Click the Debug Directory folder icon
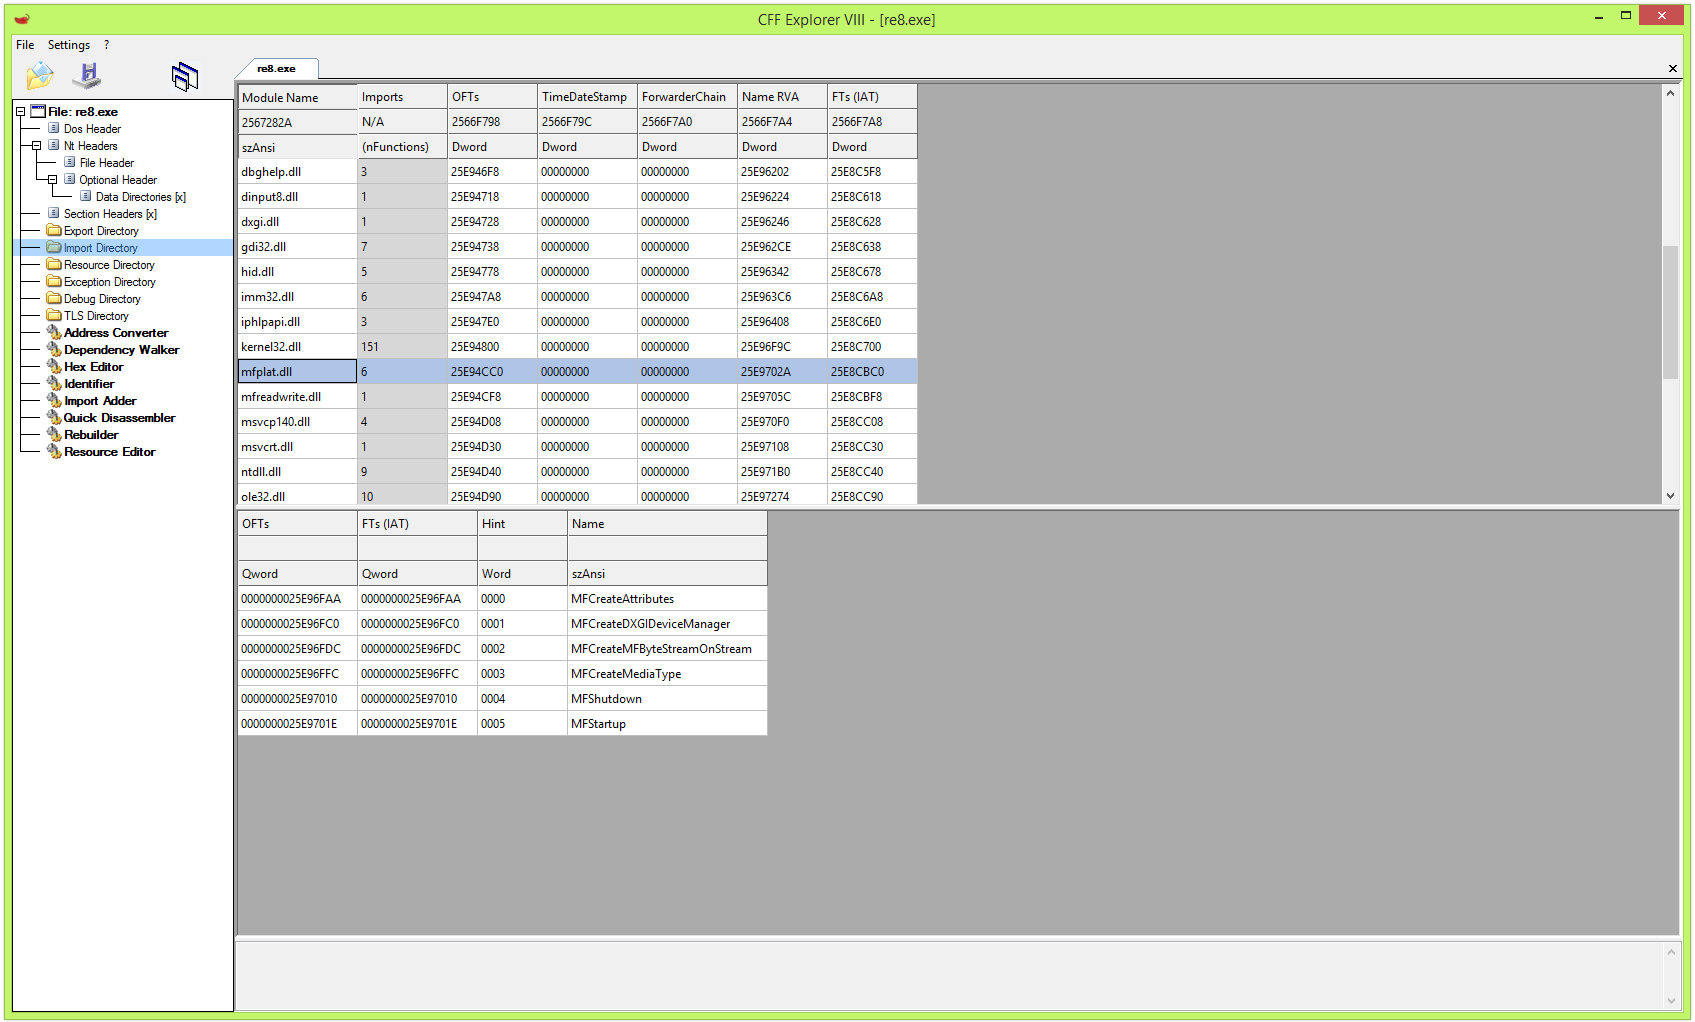 [54, 299]
